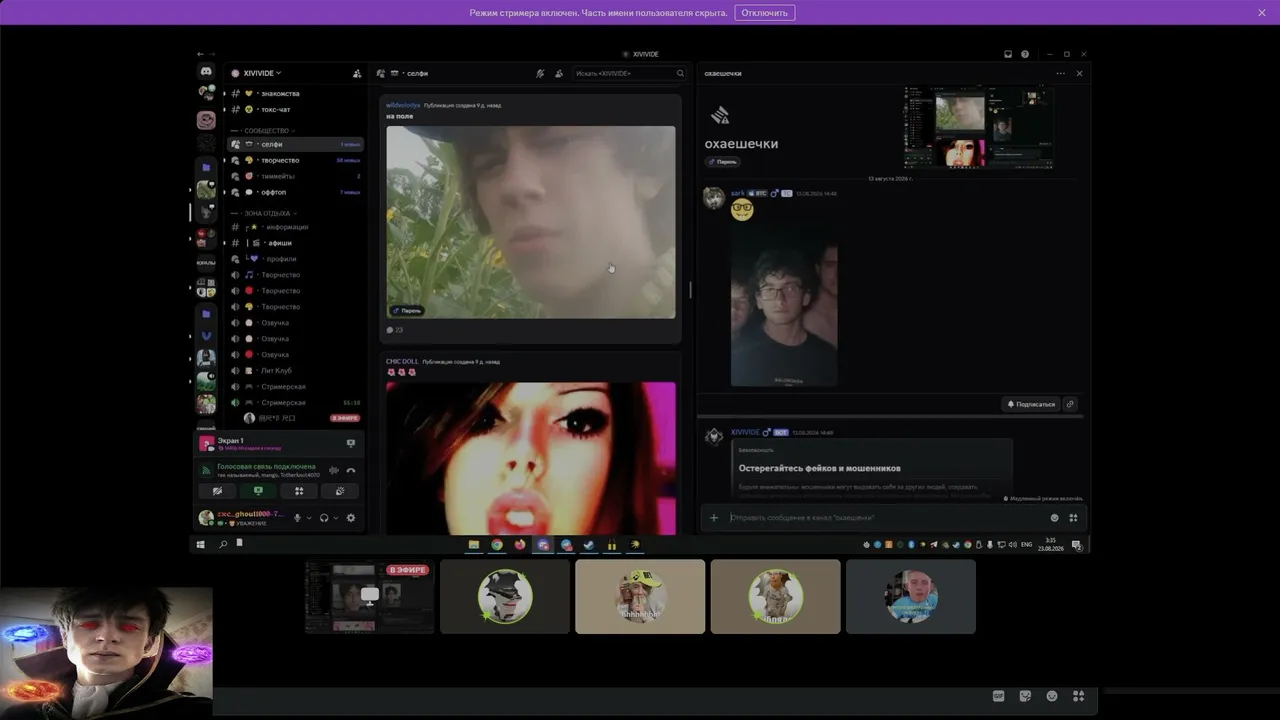Viewport: 1280px width, 720px height.
Task: Open the тиммейты forum channel
Action: click(x=296, y=176)
